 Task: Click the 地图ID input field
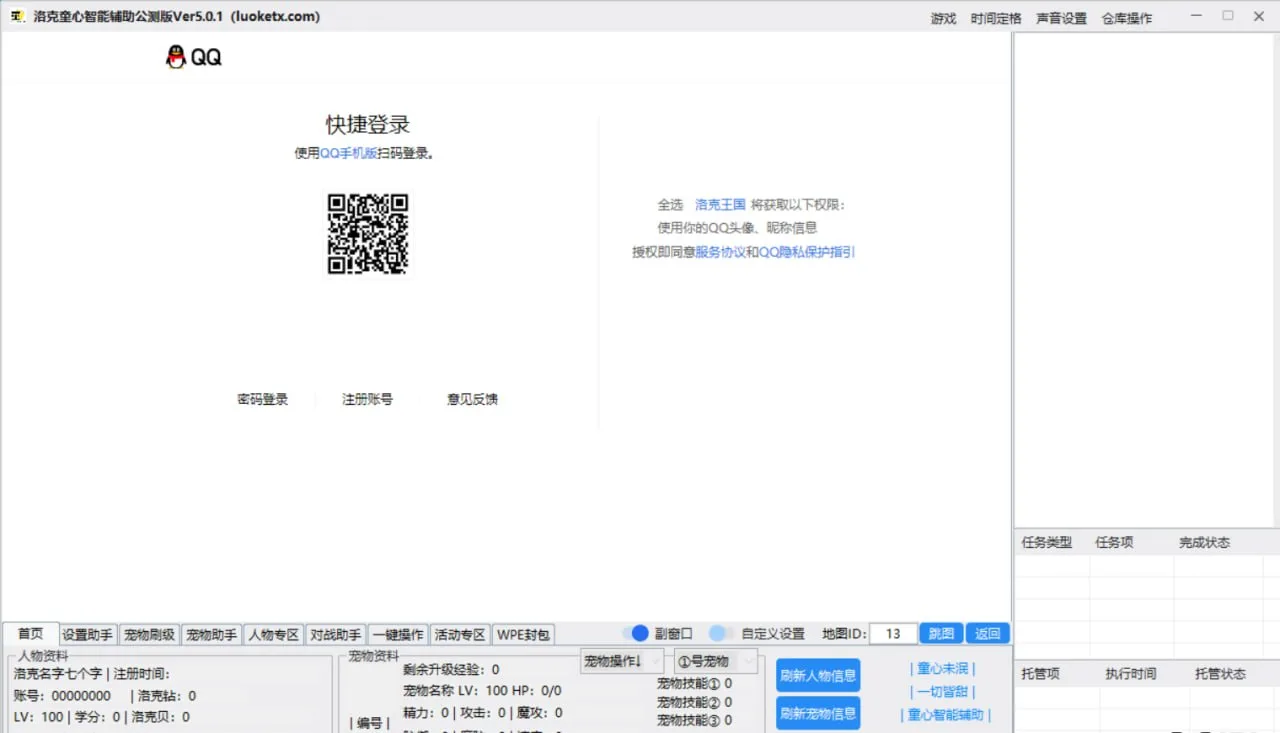(893, 633)
